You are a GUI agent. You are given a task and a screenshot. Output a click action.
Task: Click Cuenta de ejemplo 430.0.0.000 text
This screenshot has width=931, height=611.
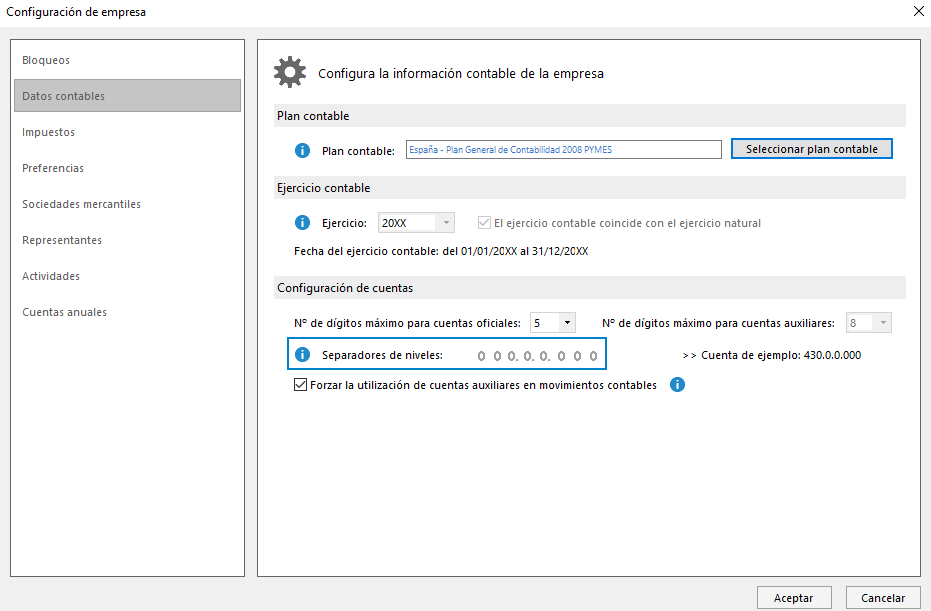[772, 355]
